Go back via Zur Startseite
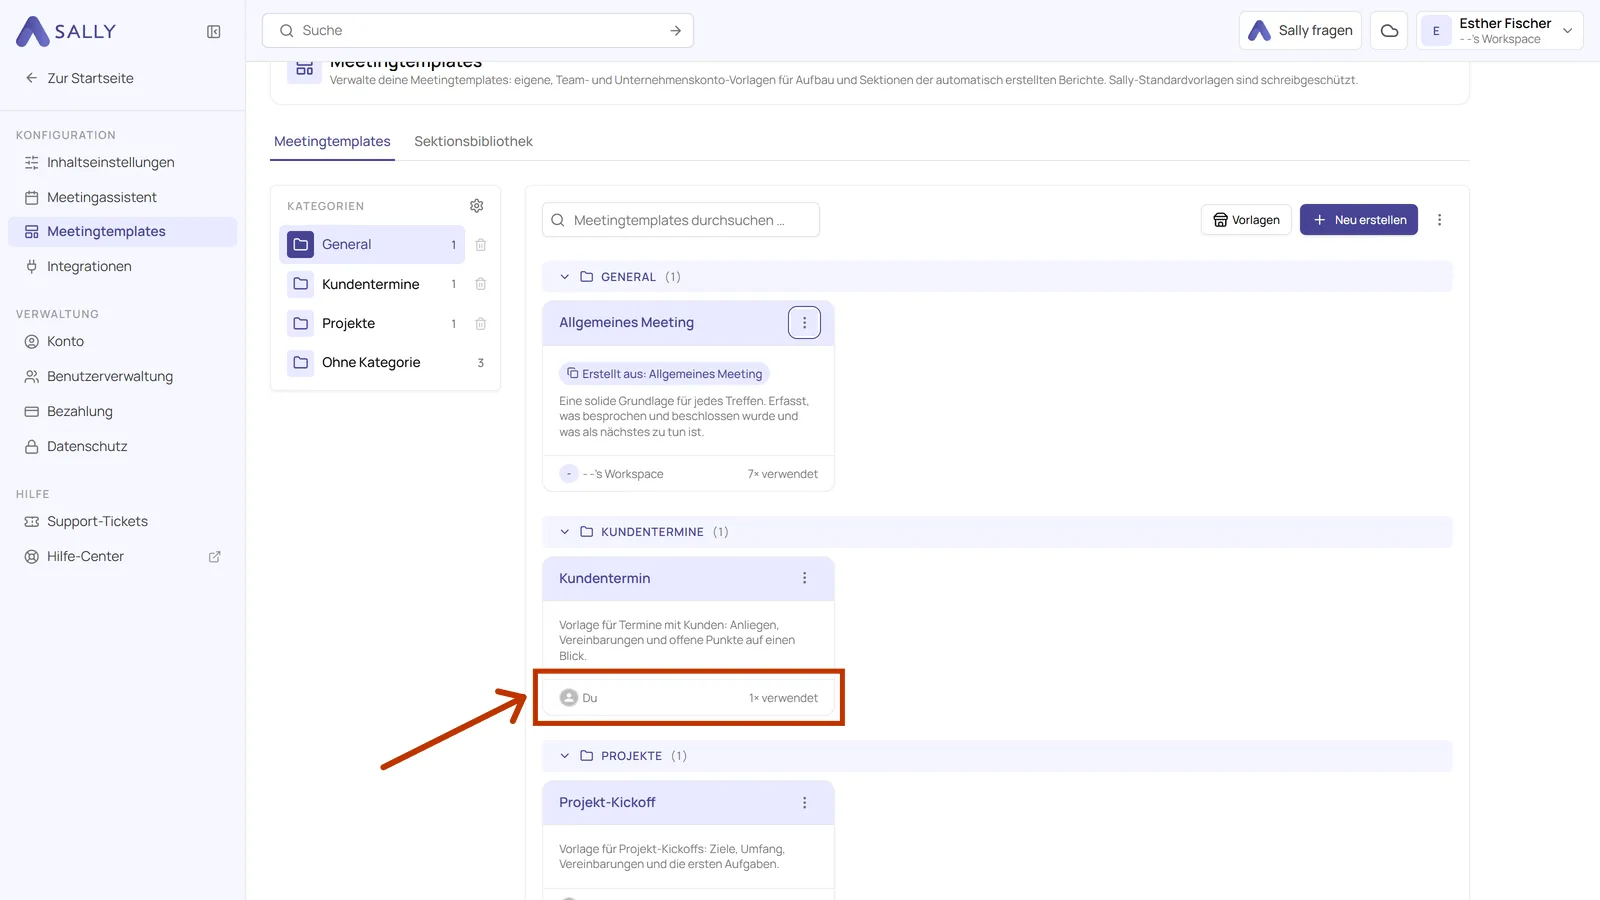Viewport: 1600px width, 900px height. click(79, 78)
